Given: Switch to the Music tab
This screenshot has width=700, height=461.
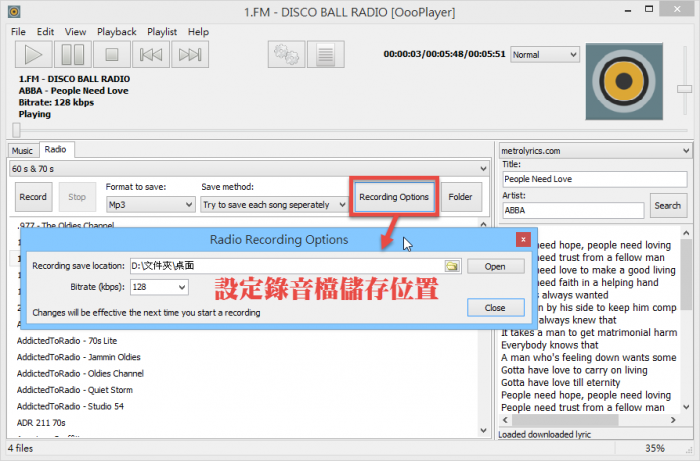Looking at the screenshot, I should 22,150.
